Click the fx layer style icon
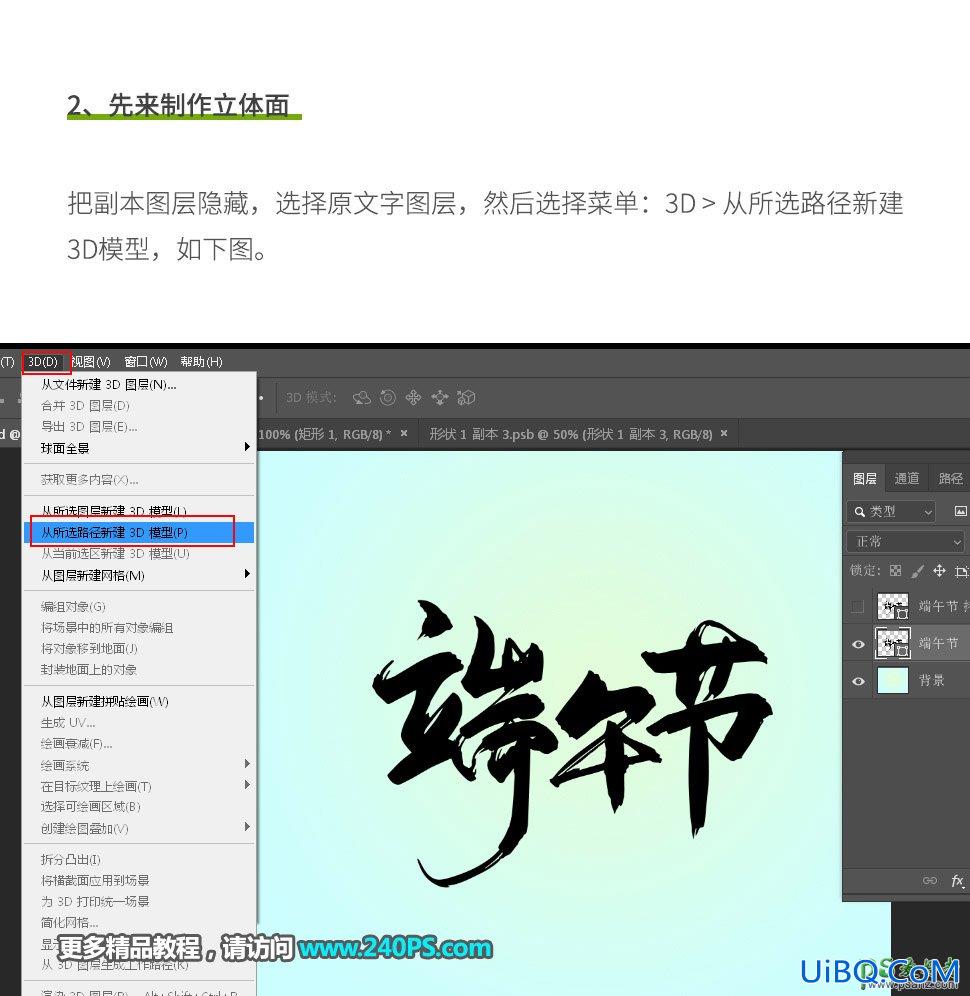The image size is (970, 996). 957,880
